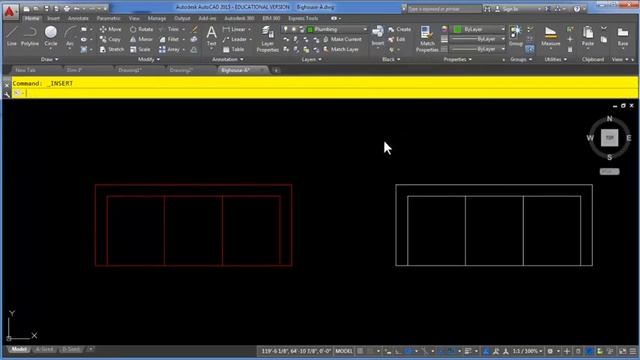Expand the Utilities panel
Image resolution: width=640 pixels, height=360 pixels.
point(556,60)
